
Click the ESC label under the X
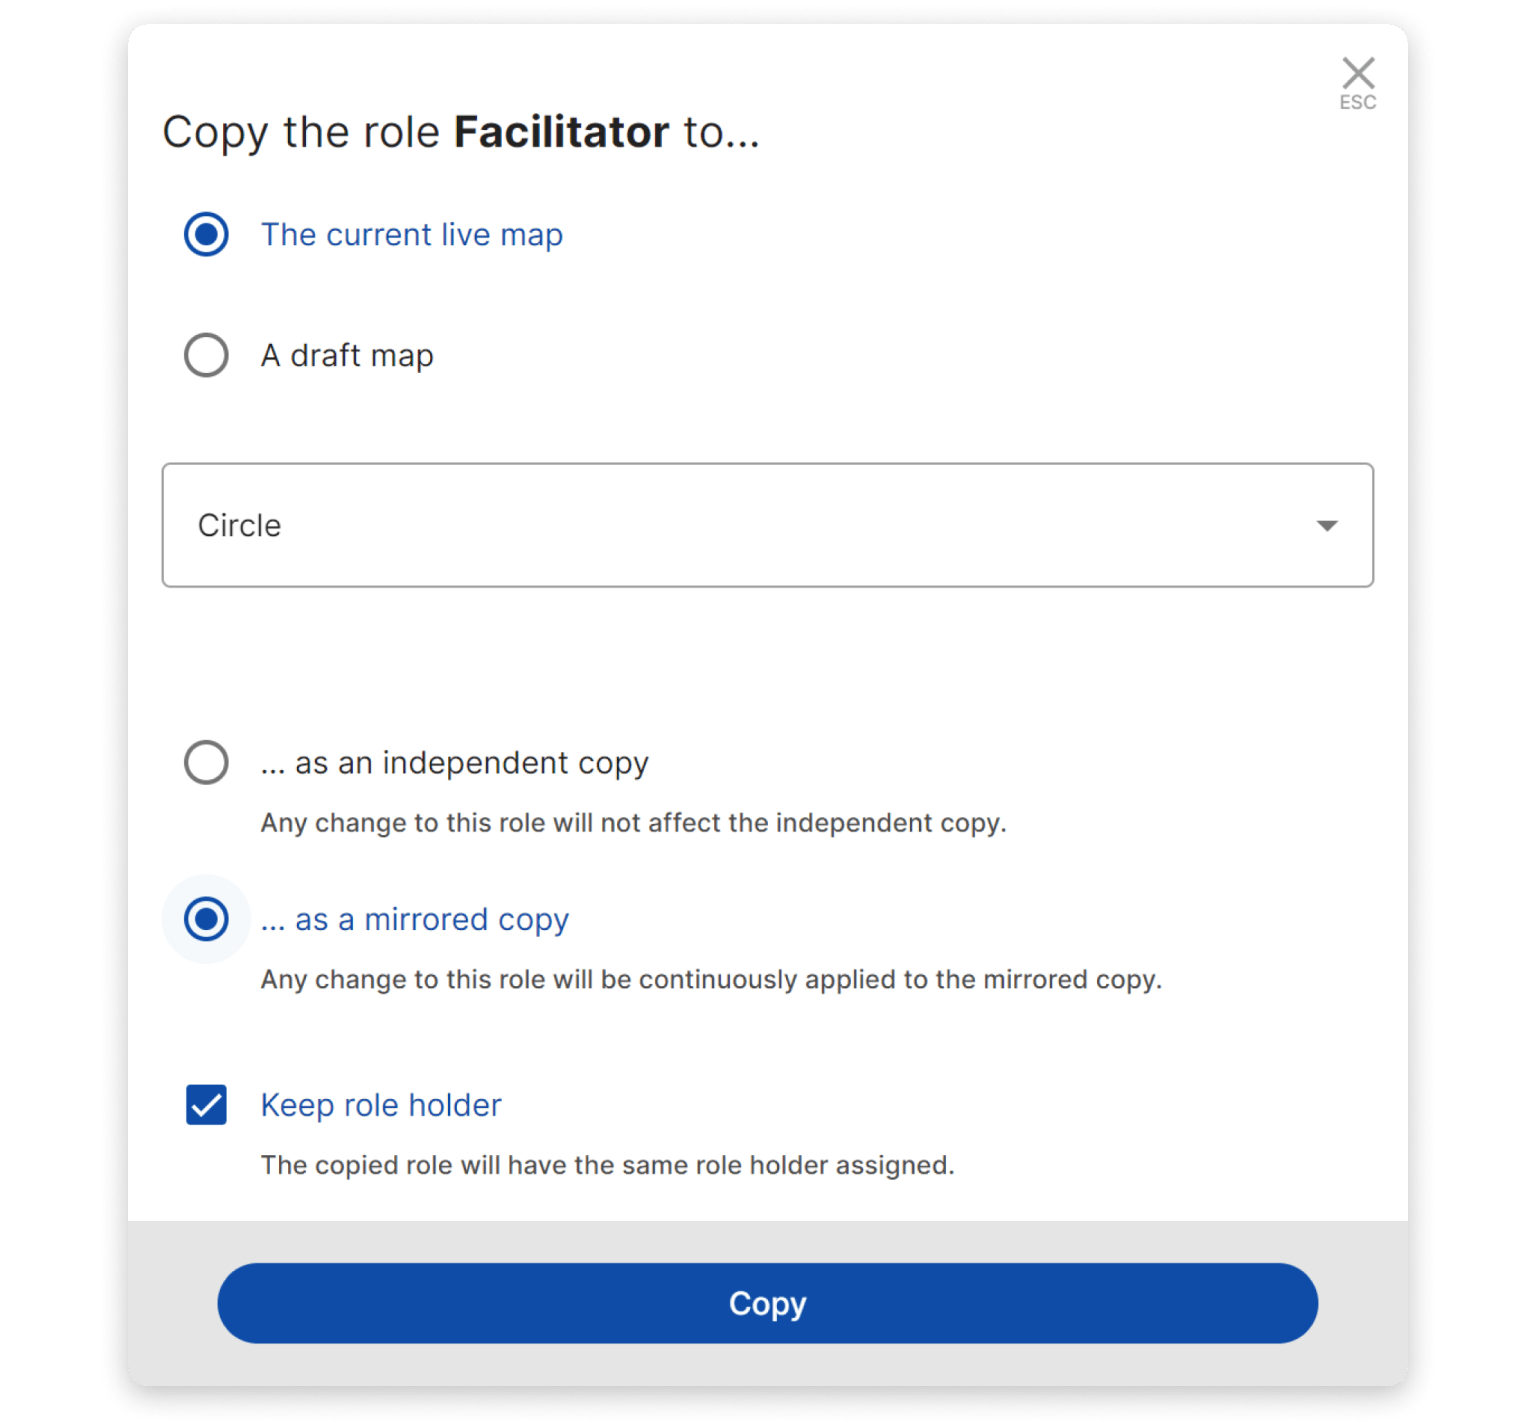point(1358,103)
